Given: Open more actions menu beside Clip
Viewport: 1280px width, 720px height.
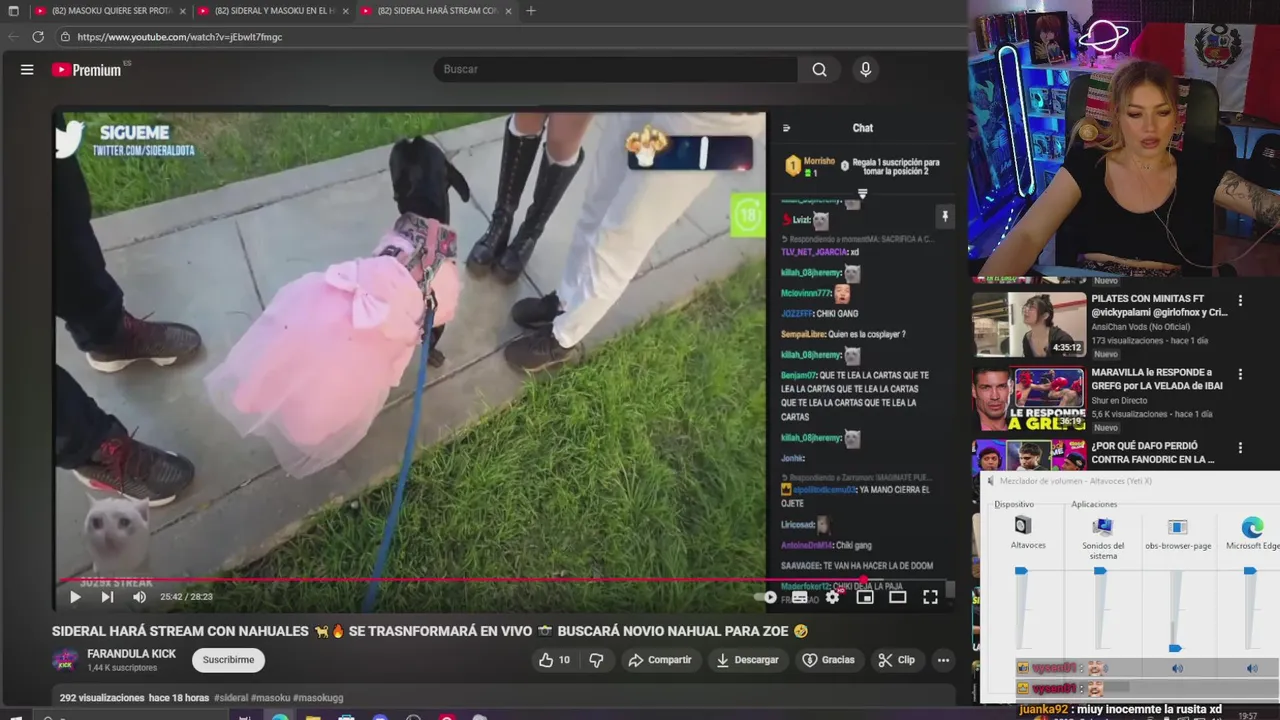Looking at the screenshot, I should 943,660.
